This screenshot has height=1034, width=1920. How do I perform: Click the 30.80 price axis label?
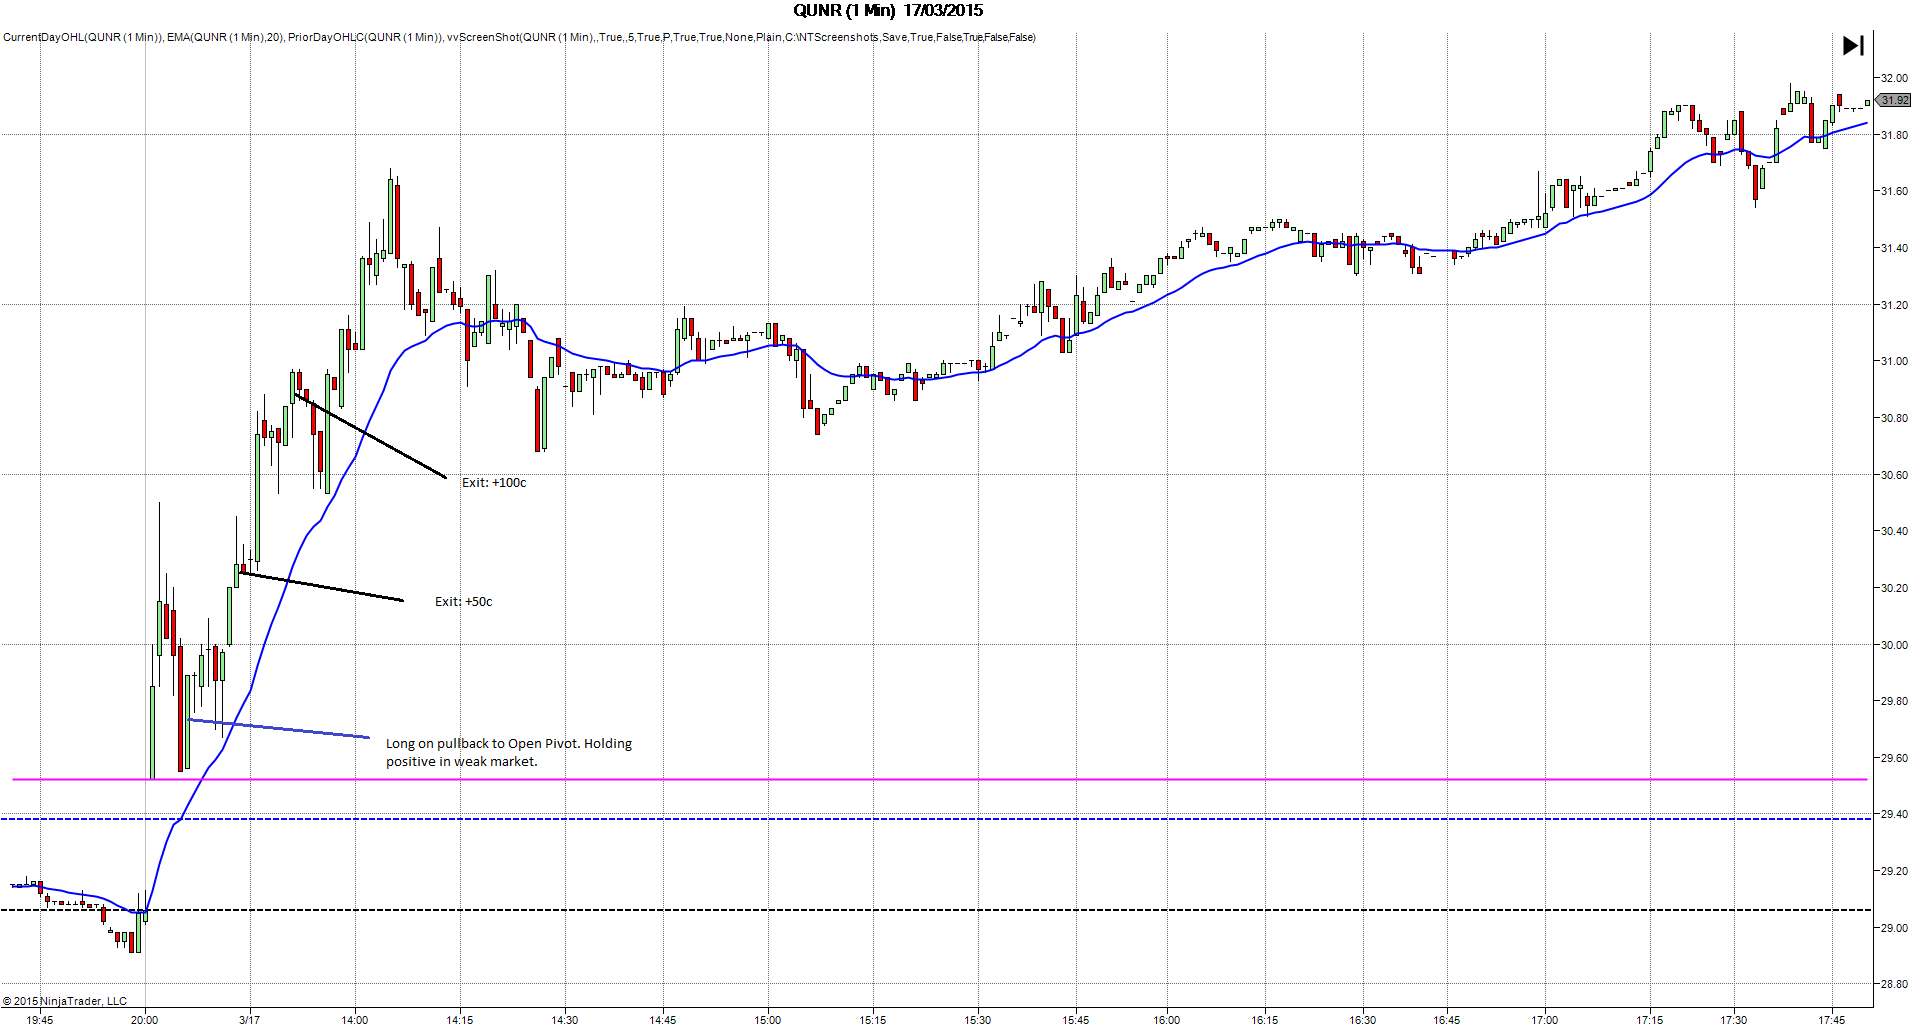coord(1894,418)
